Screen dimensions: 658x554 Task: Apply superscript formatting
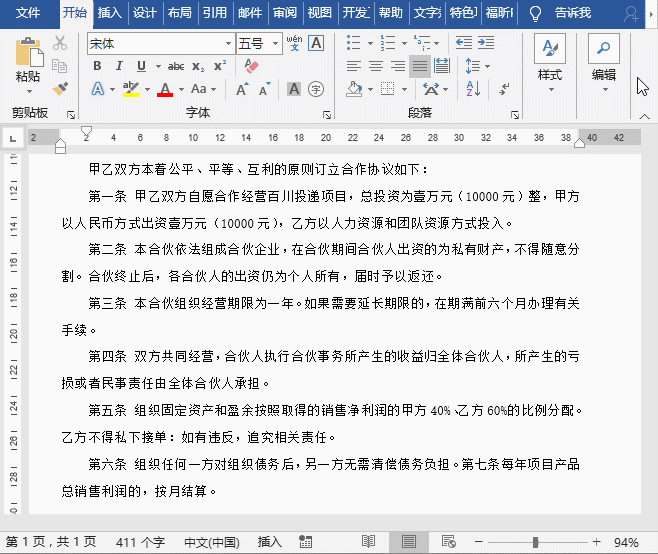point(219,66)
